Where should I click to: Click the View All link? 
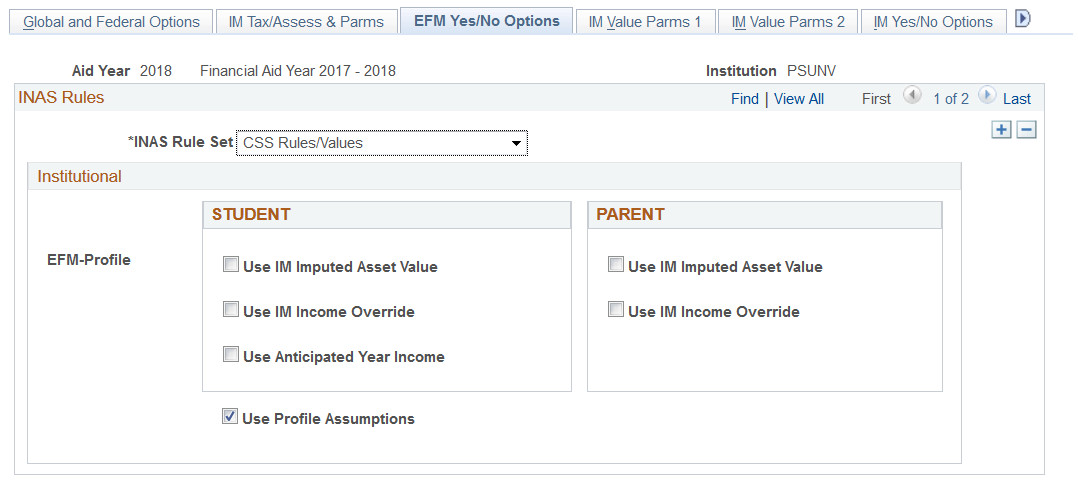point(799,99)
